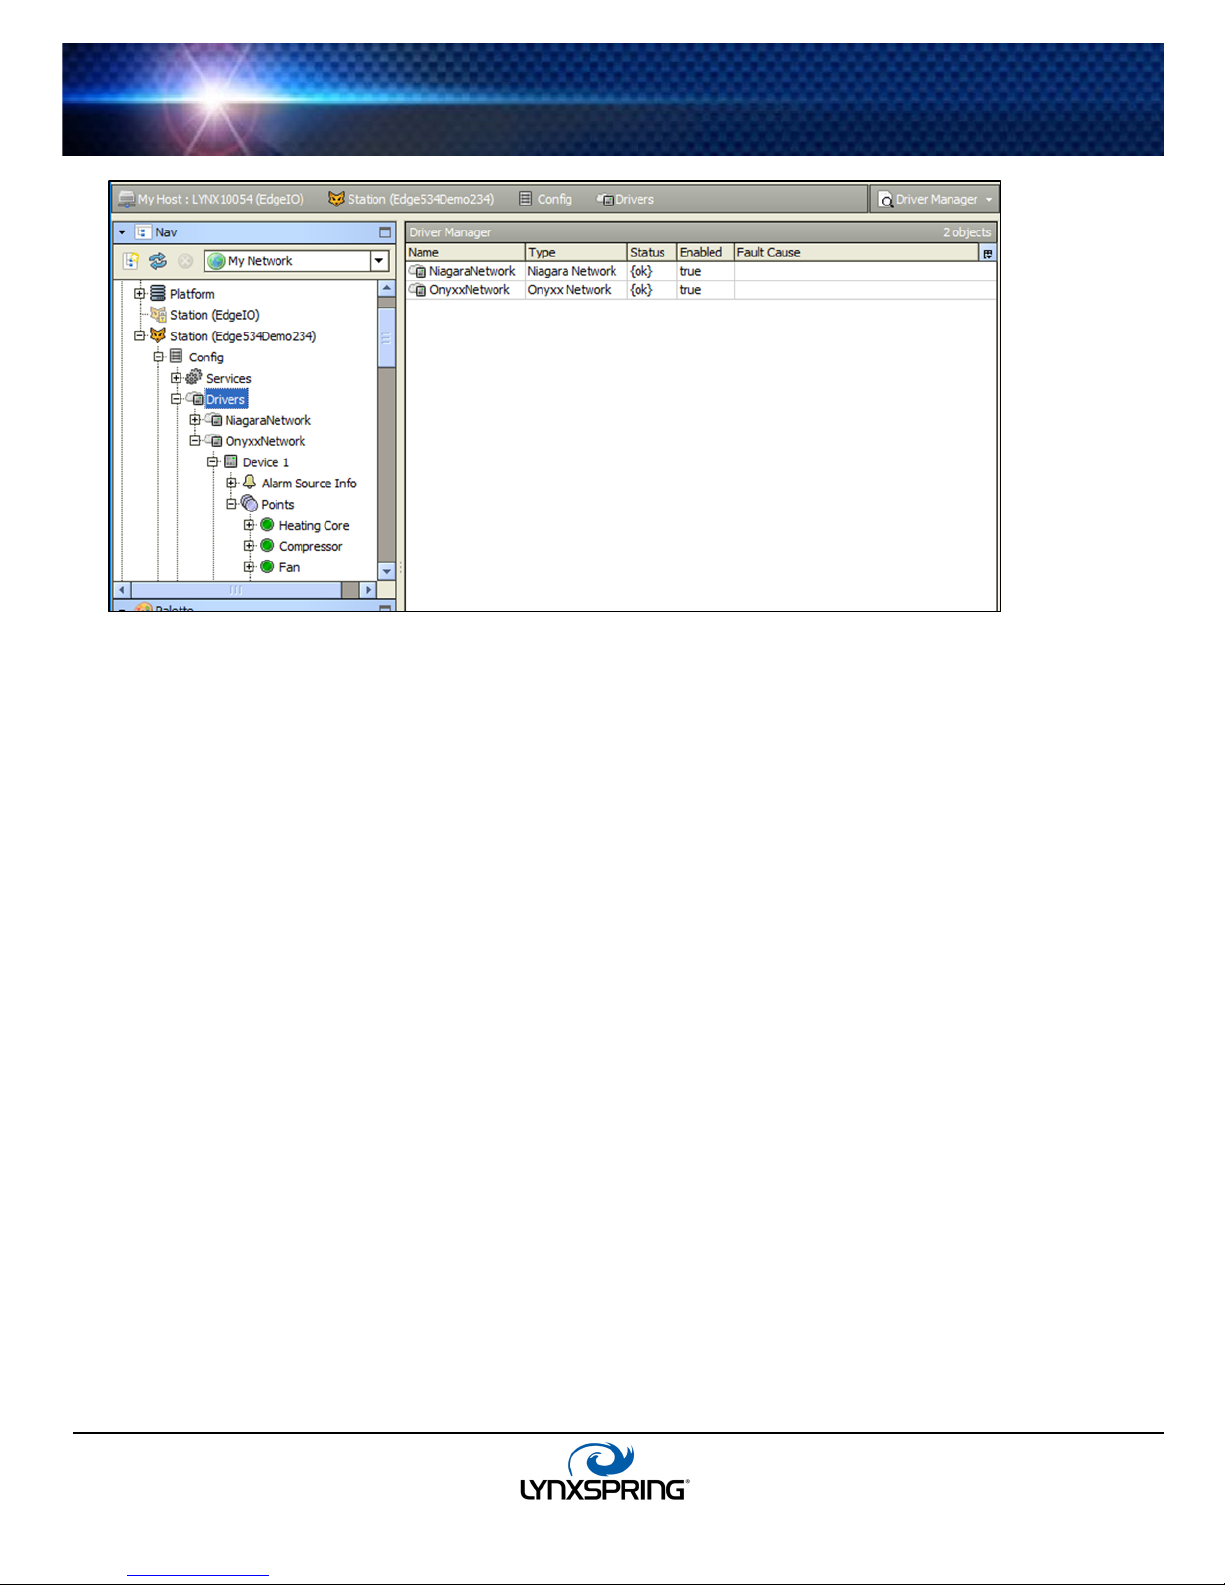Click the Platform server stack icon
The image size is (1225, 1585).
(x=158, y=294)
